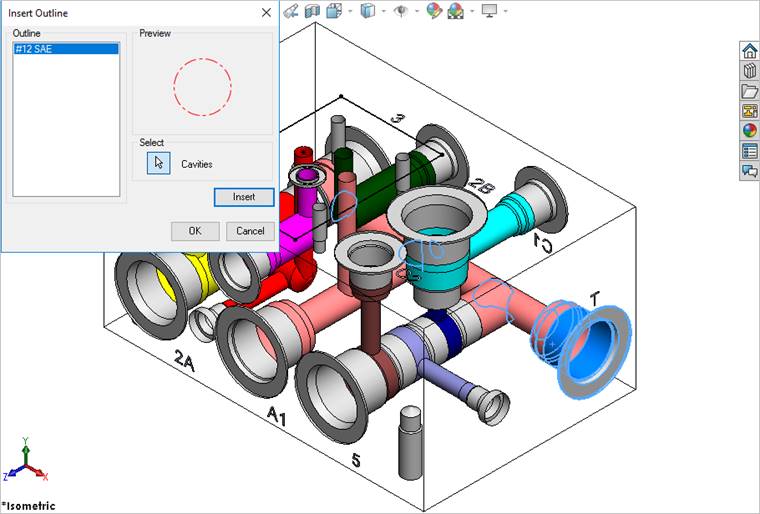This screenshot has height=514, width=760.
Task: Open the View Palette task pane tab
Action: [749, 111]
